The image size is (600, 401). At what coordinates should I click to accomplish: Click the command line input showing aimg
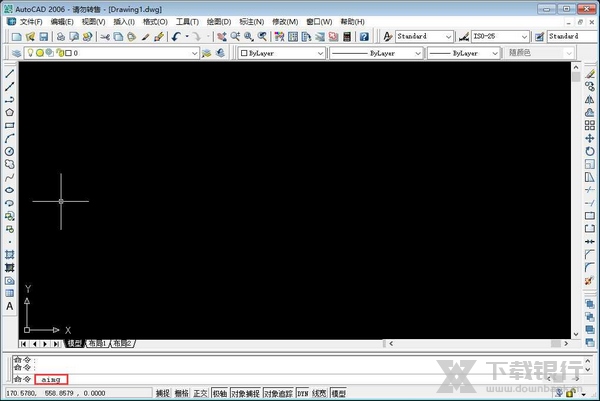[x=53, y=381]
